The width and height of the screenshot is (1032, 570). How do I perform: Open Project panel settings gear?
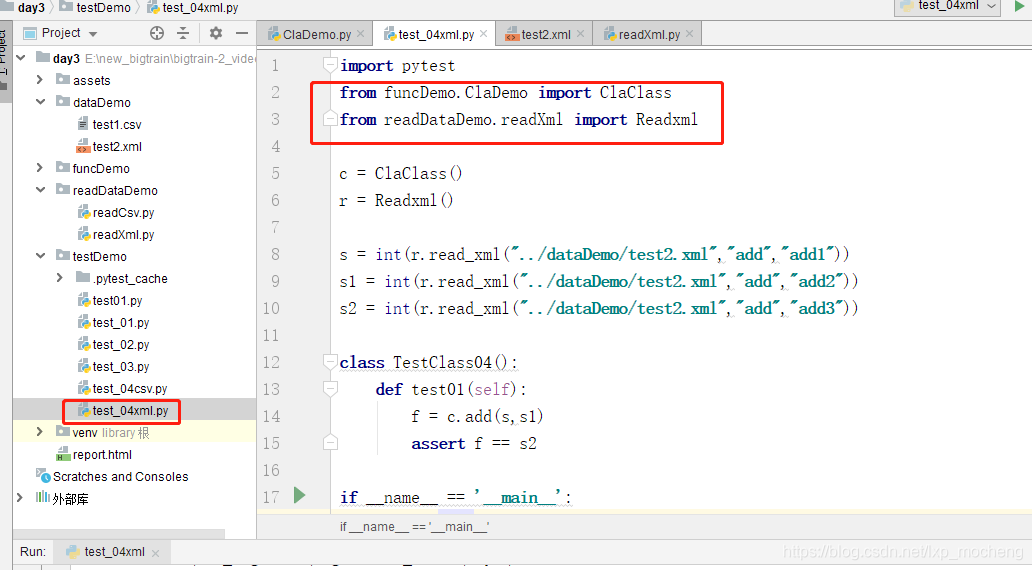pos(216,33)
